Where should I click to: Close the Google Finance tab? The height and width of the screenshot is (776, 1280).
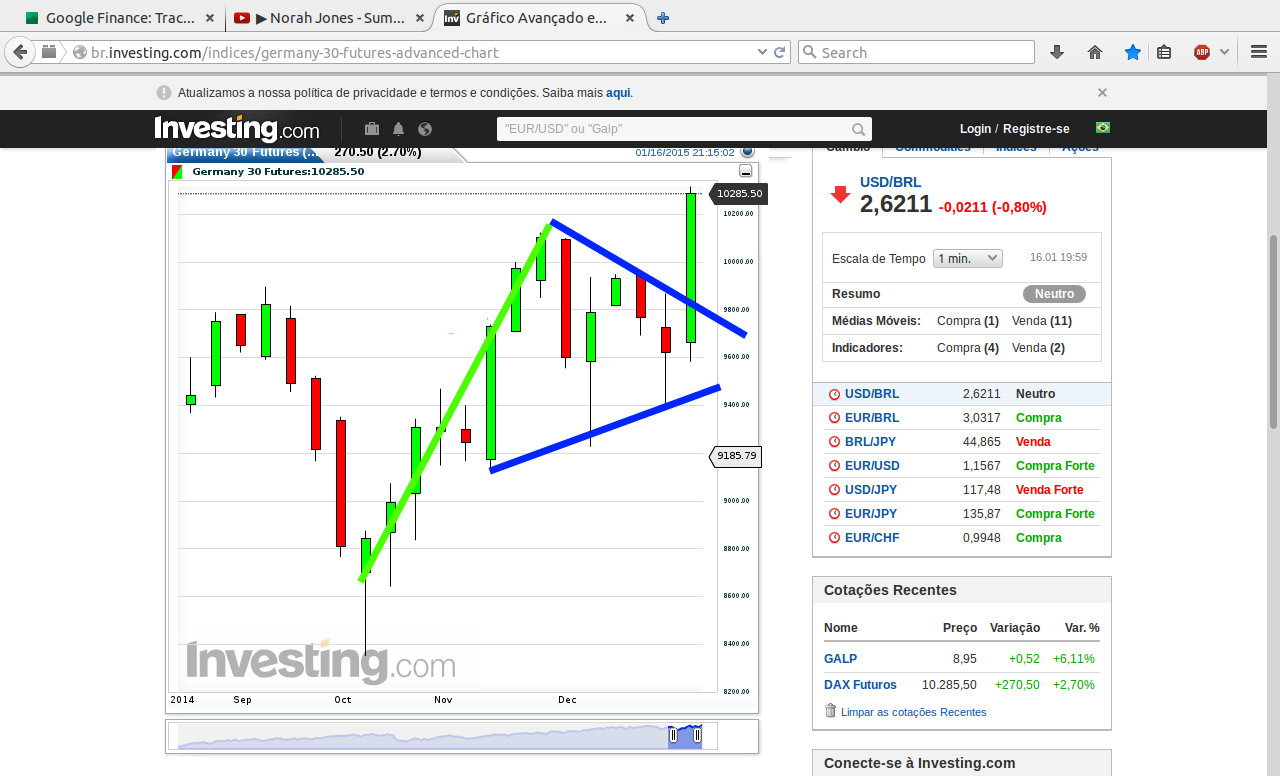click(209, 18)
